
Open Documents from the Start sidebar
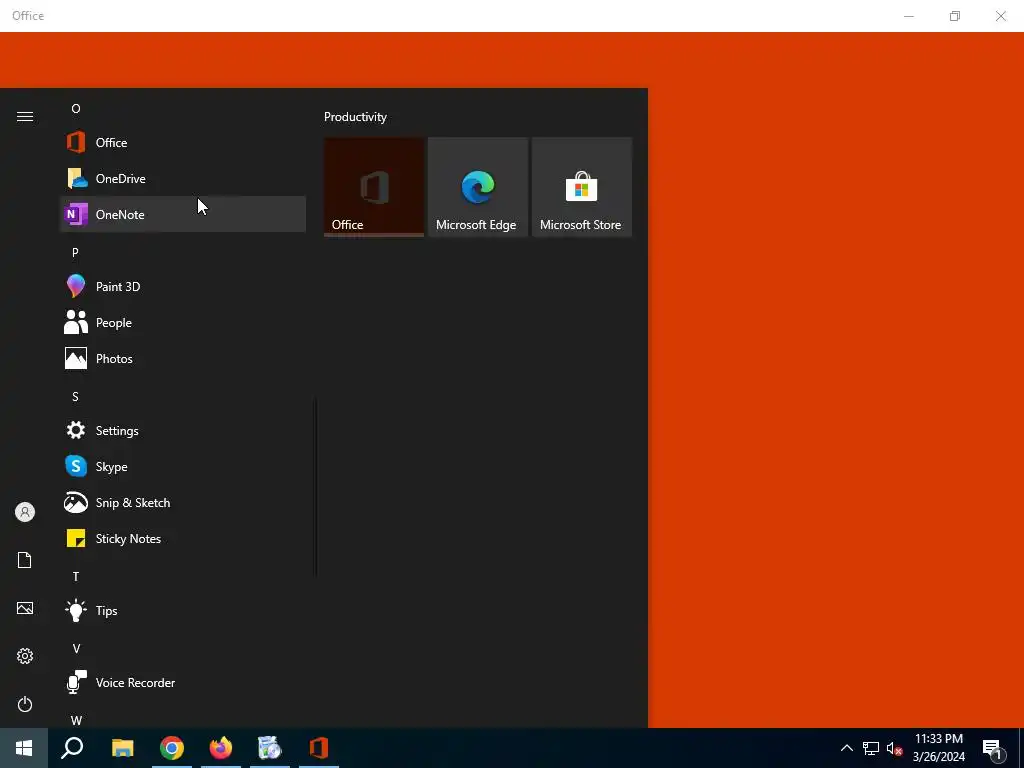[25, 560]
